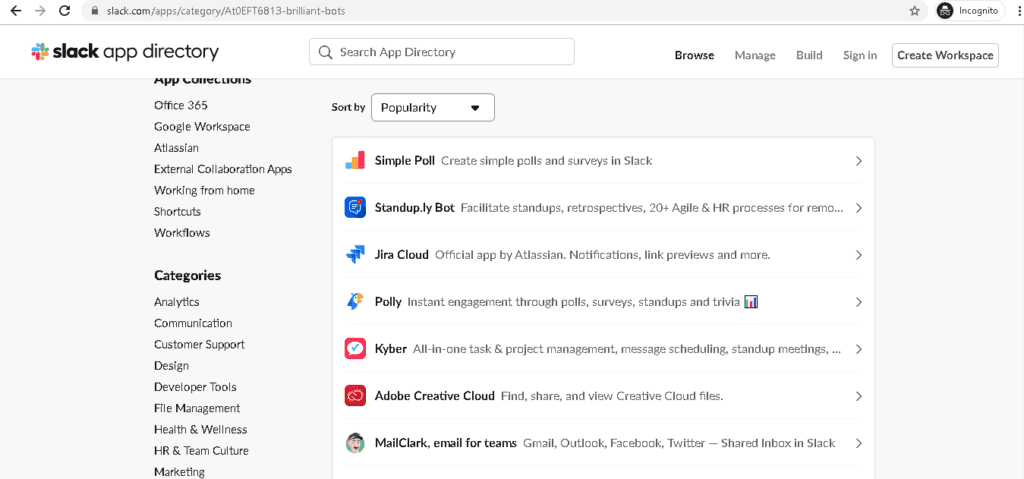Go forward with the browser forward arrow
Screen dimensions: 1024x479
point(40,11)
